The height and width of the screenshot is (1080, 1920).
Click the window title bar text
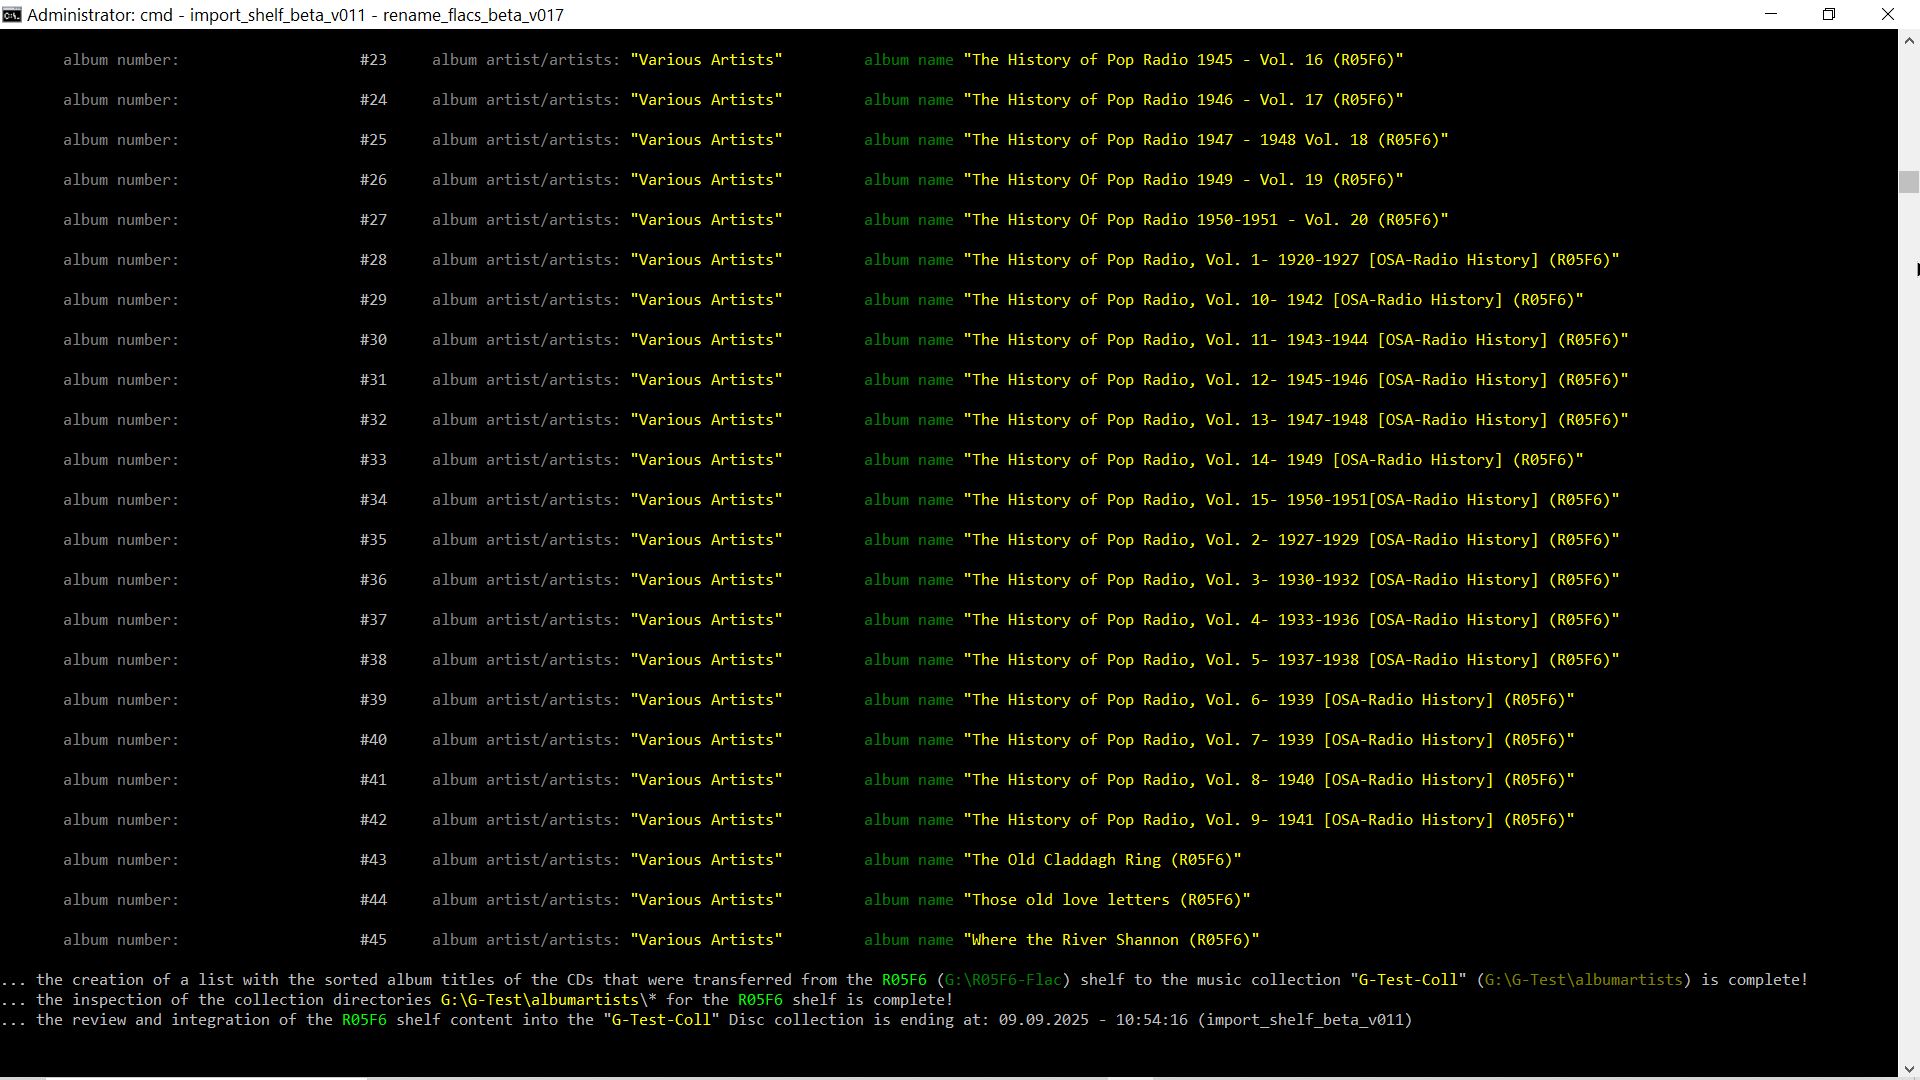pyautogui.click(x=296, y=15)
